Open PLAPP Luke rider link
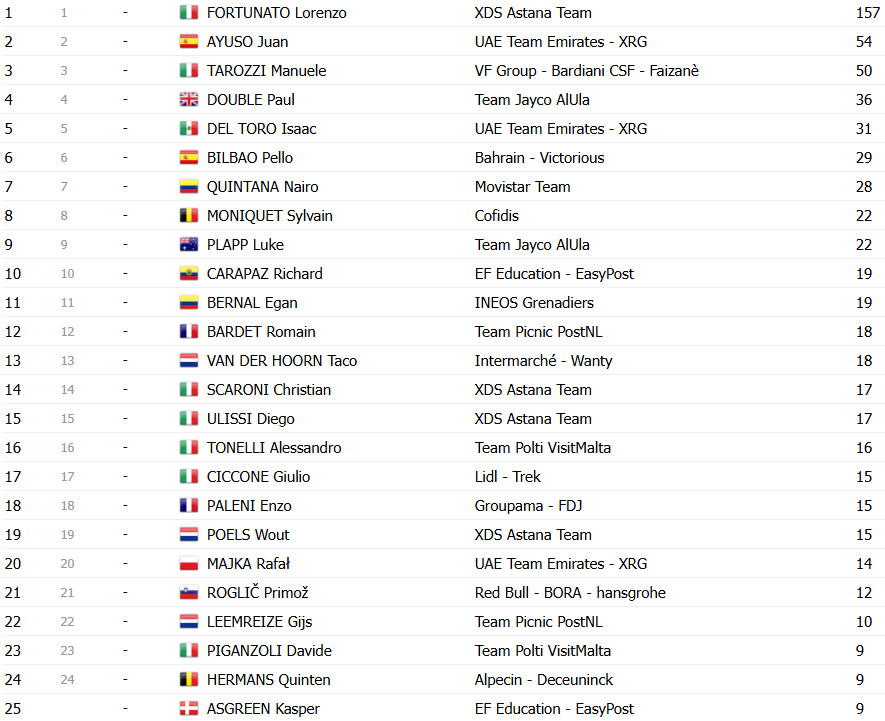The height and width of the screenshot is (721, 885). (245, 244)
